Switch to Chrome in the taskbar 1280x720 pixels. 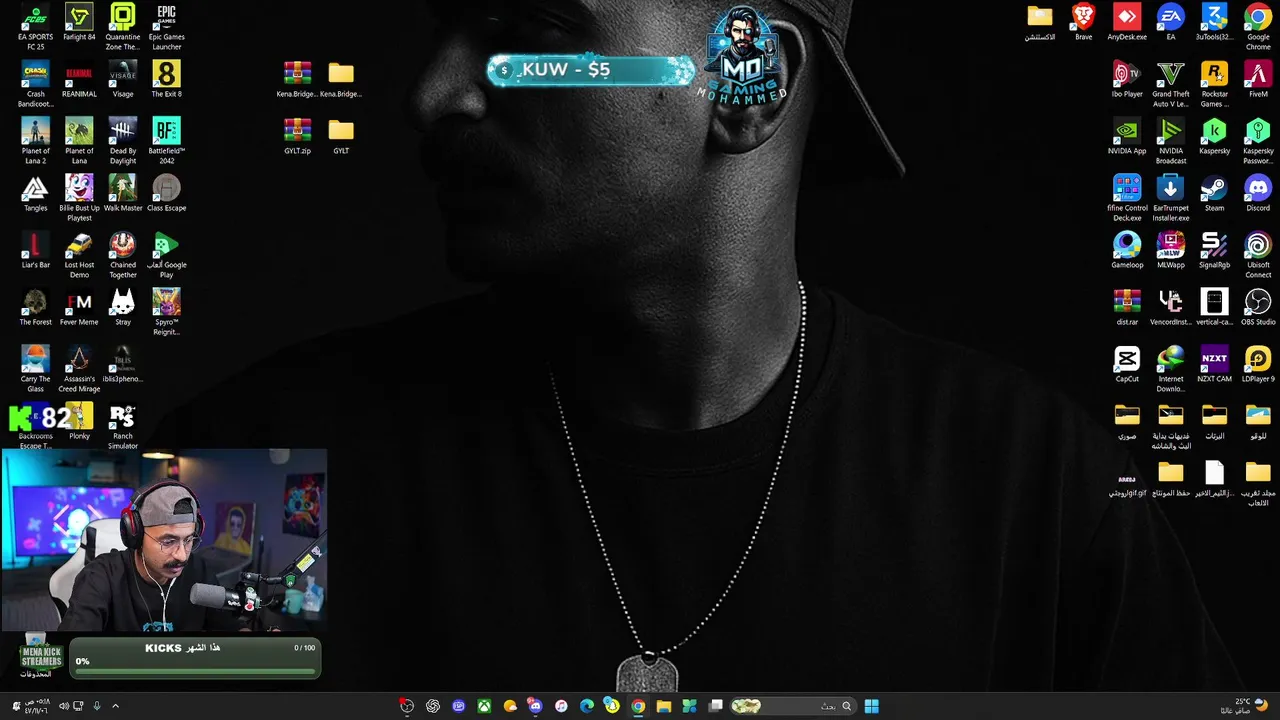pyautogui.click(x=638, y=706)
